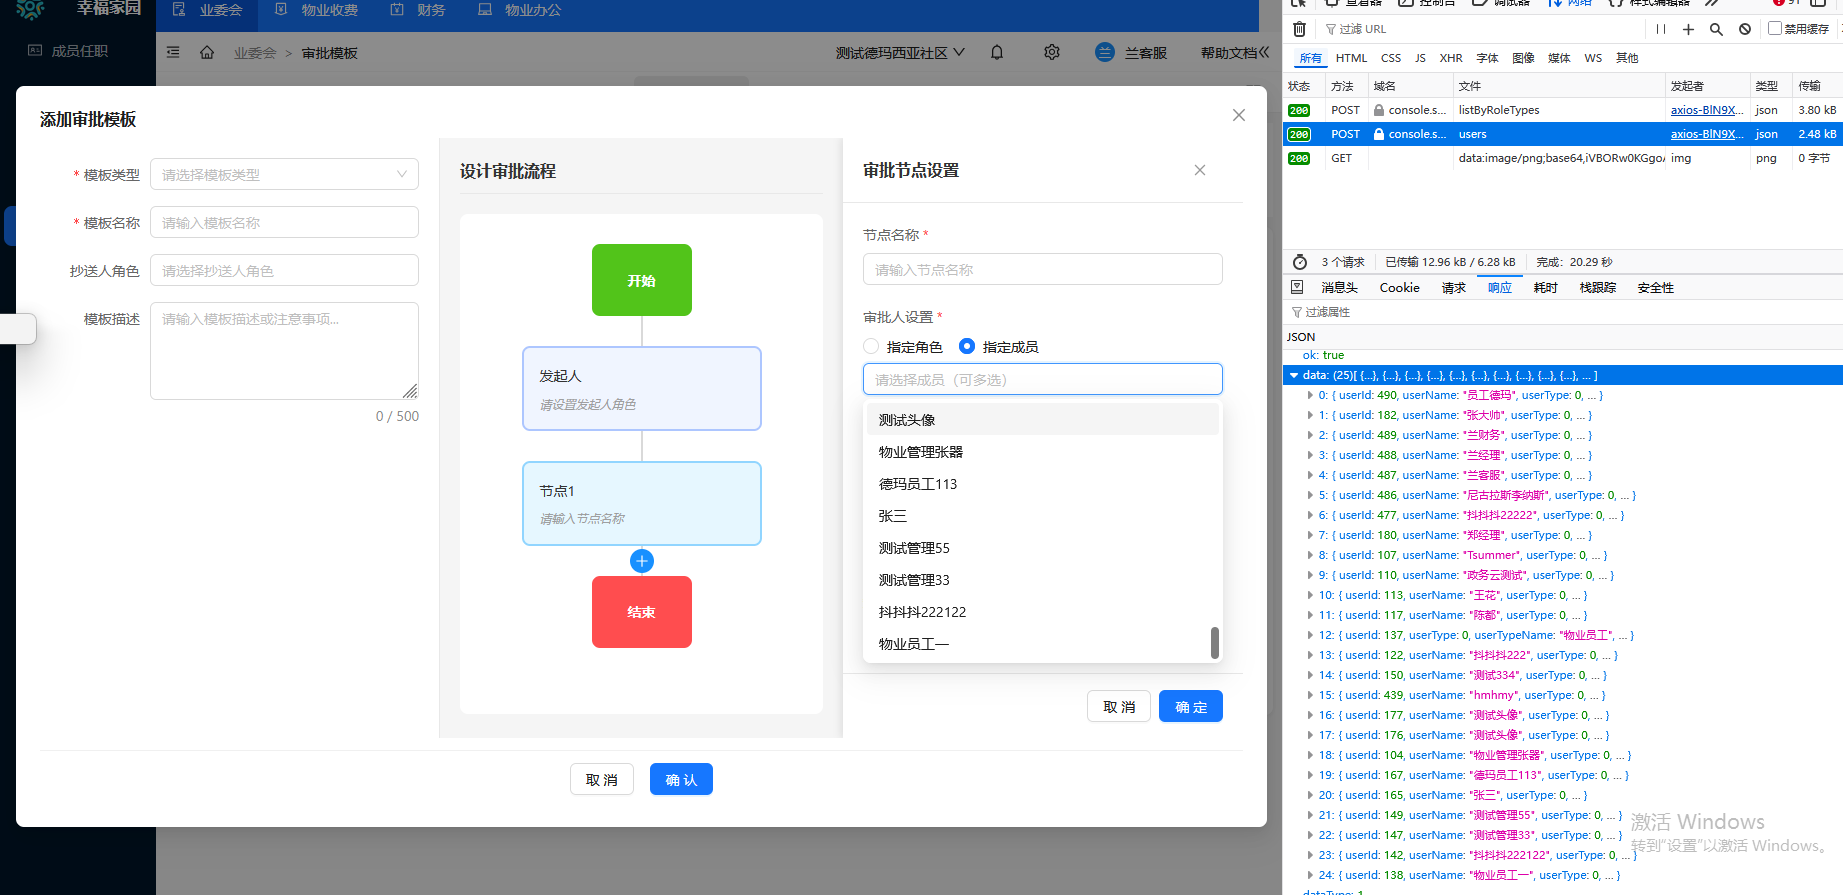Open the 模板类型 dropdown
Screen dimensions: 1843x895
pyautogui.click(x=284, y=174)
